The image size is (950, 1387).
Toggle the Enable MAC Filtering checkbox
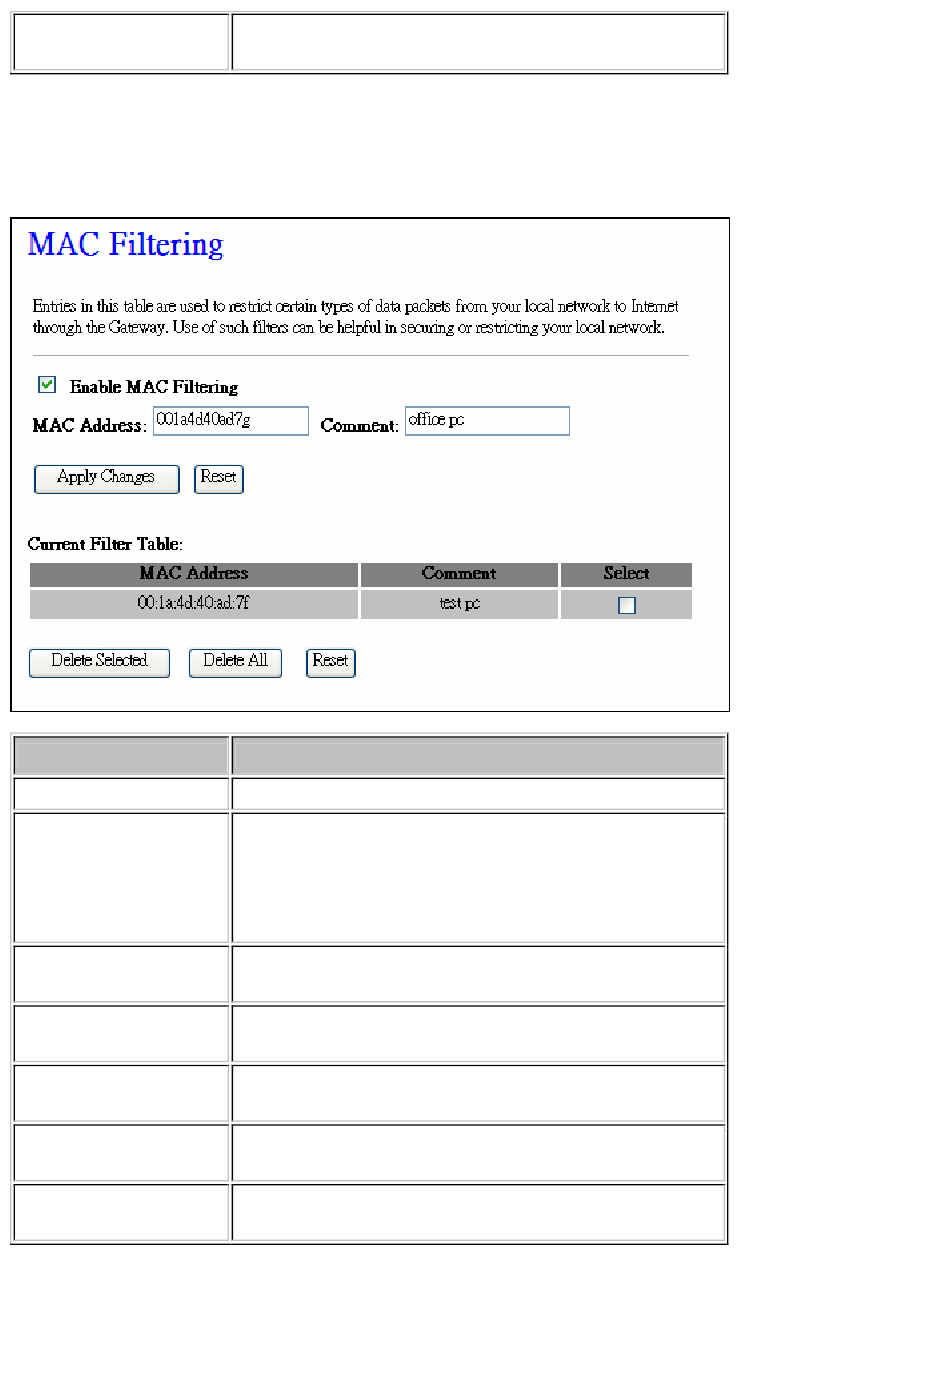click(x=47, y=385)
